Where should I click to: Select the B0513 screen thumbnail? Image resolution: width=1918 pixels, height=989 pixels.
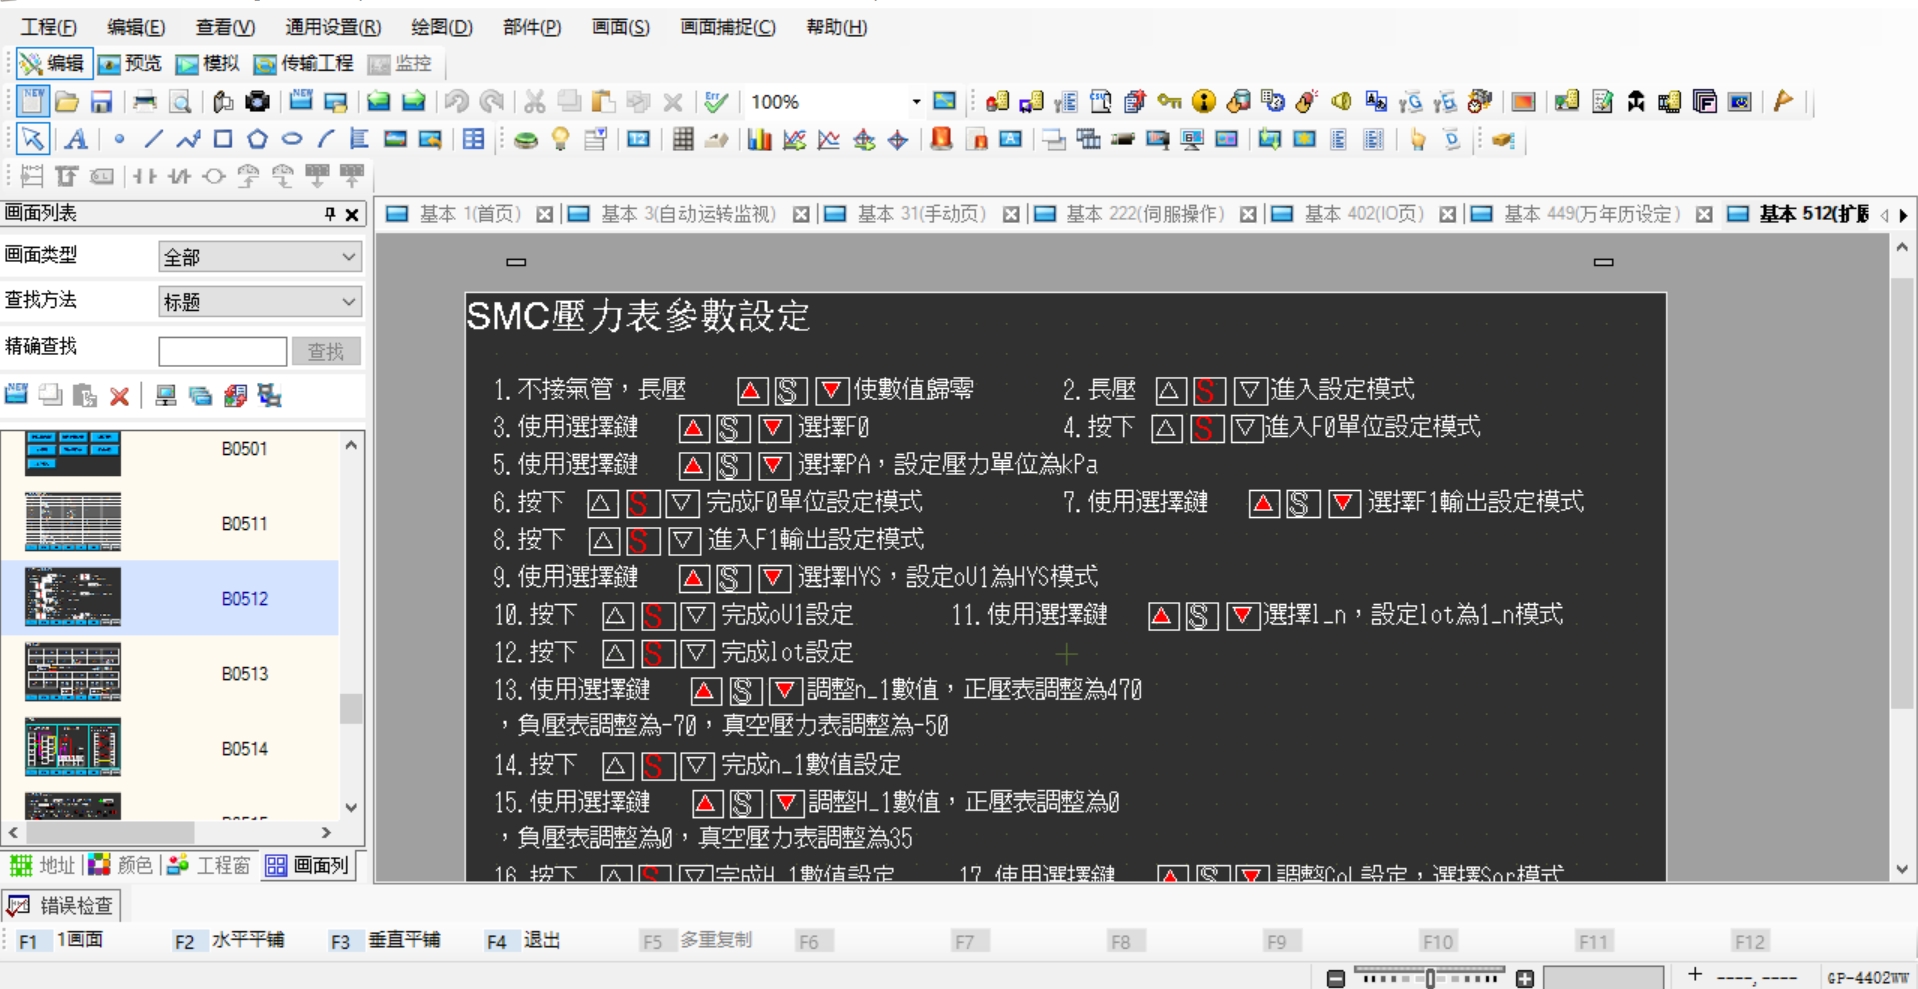point(73,672)
